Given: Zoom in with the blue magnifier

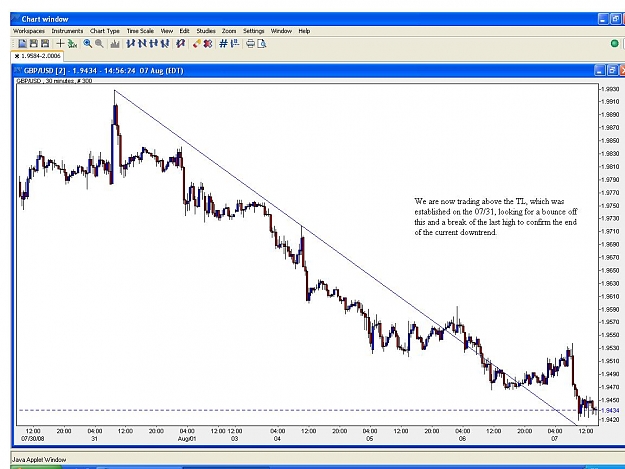Looking at the screenshot, I should [87, 44].
